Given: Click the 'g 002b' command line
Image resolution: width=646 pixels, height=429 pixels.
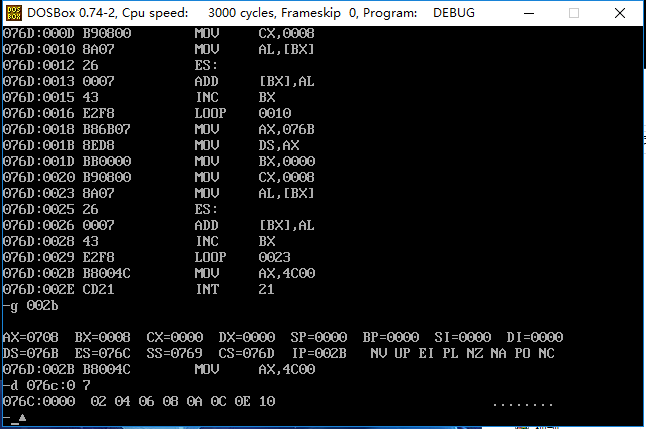Looking at the screenshot, I should pos(30,306).
